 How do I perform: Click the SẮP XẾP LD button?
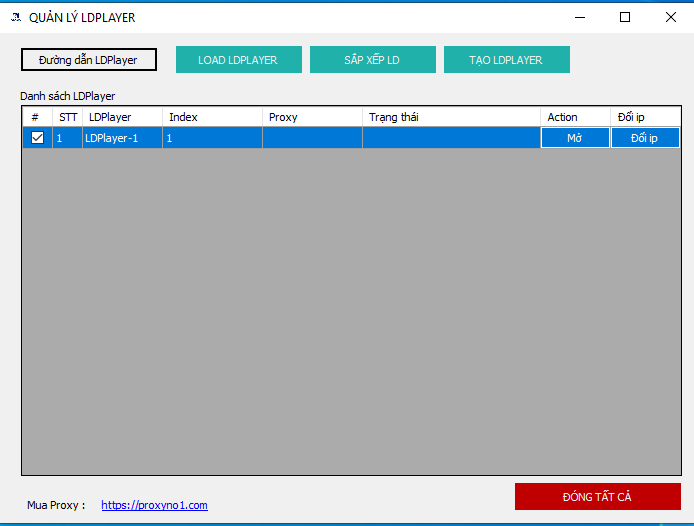click(373, 60)
